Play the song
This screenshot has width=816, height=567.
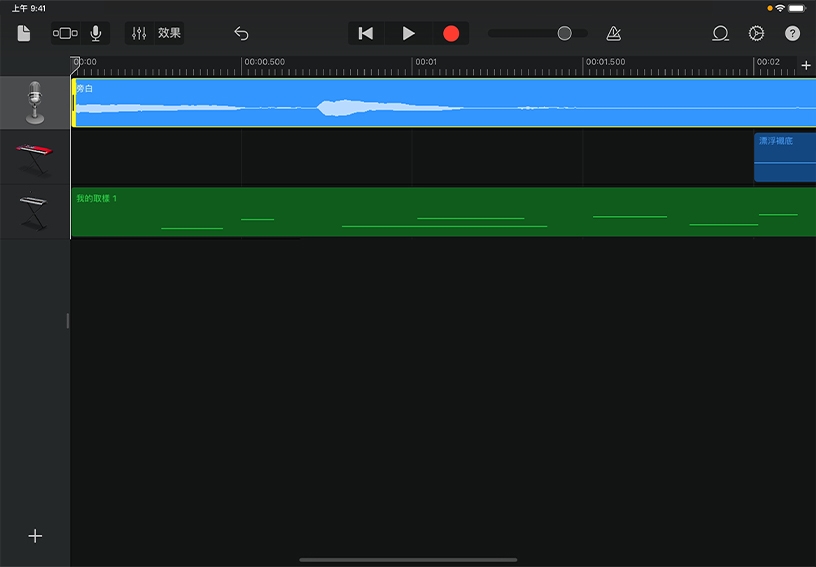click(408, 33)
